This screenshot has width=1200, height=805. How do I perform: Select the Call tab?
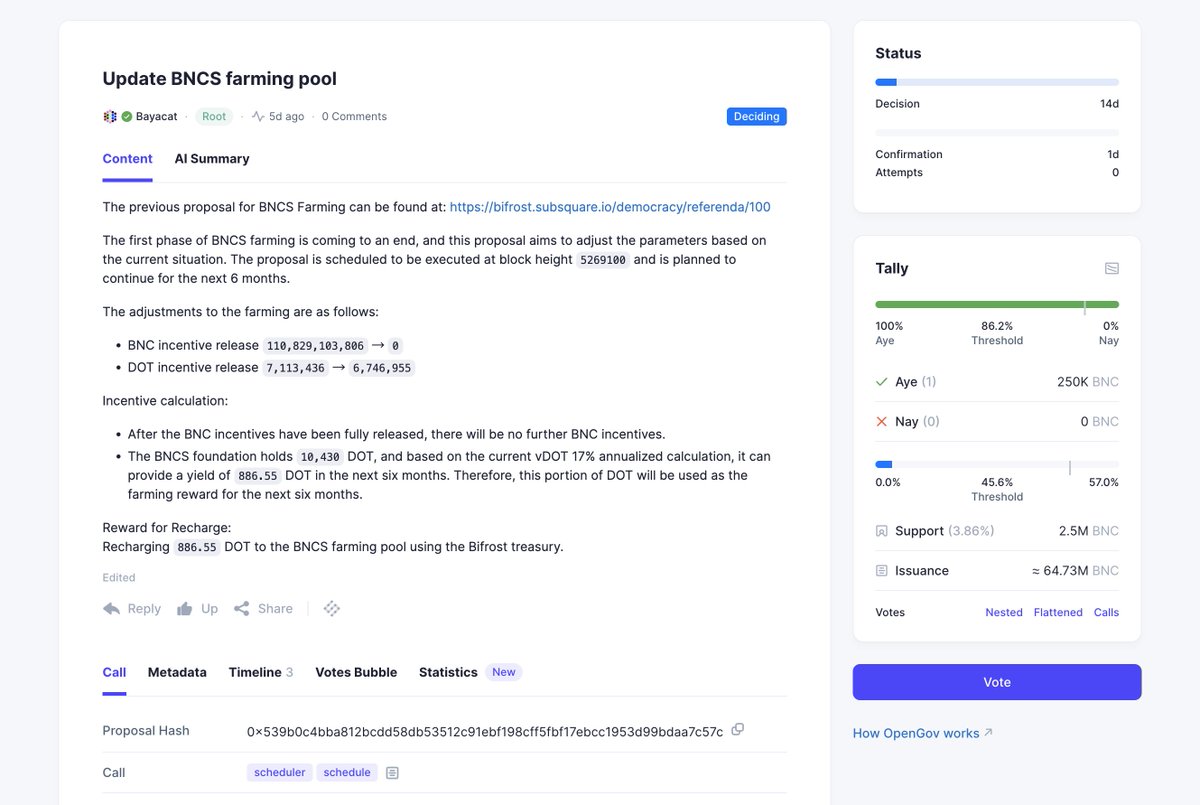(114, 672)
